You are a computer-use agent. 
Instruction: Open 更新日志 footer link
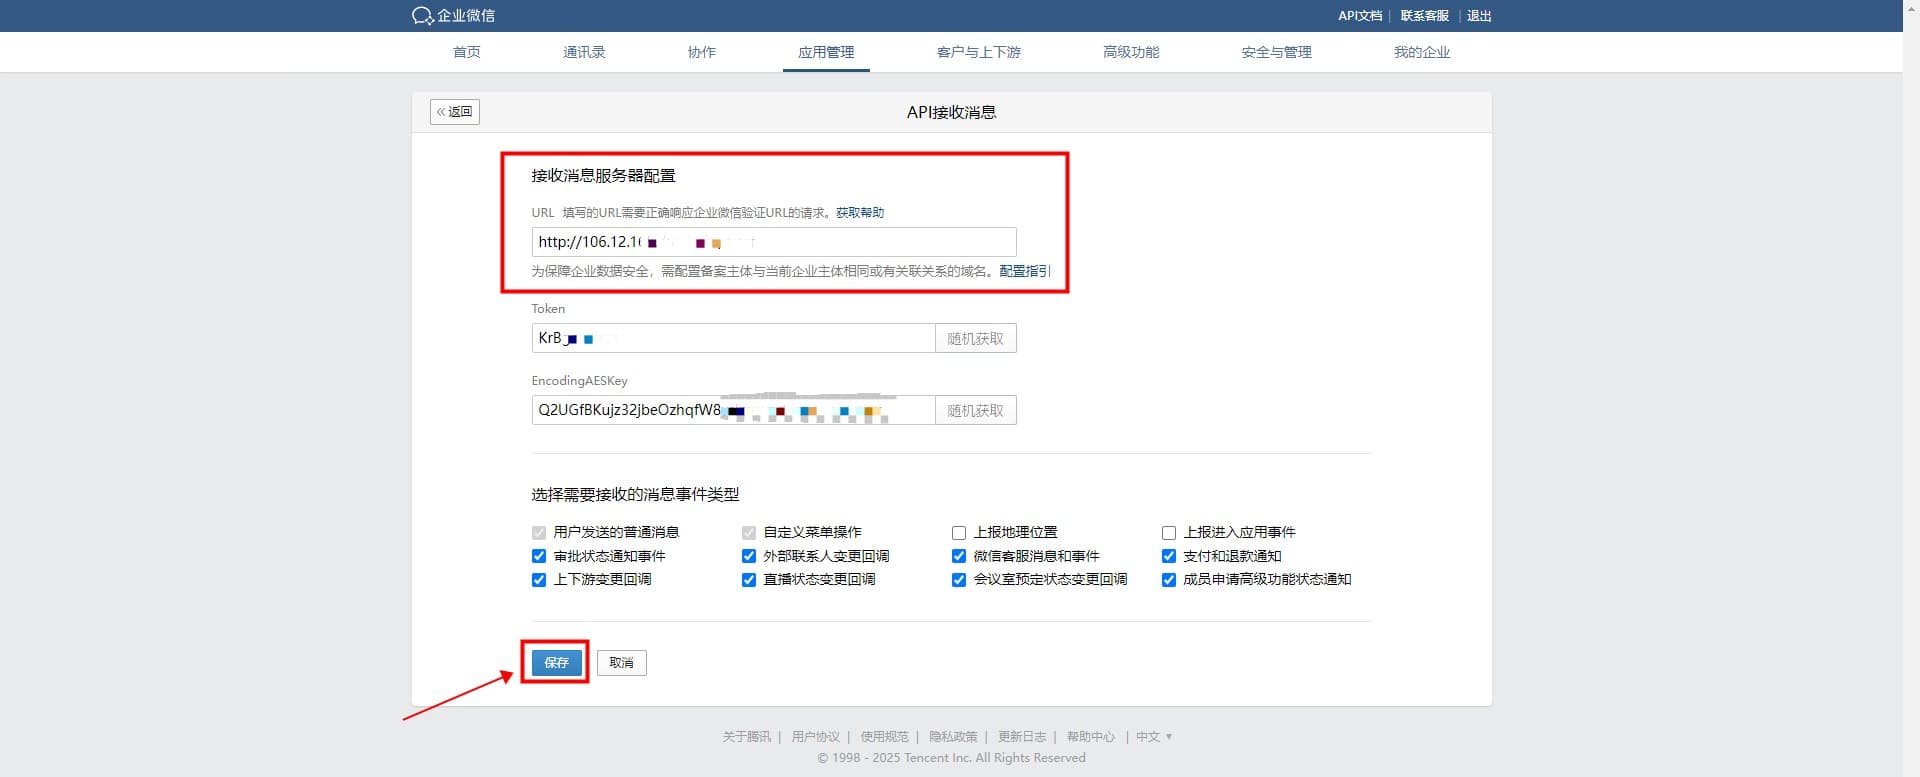coord(1022,737)
